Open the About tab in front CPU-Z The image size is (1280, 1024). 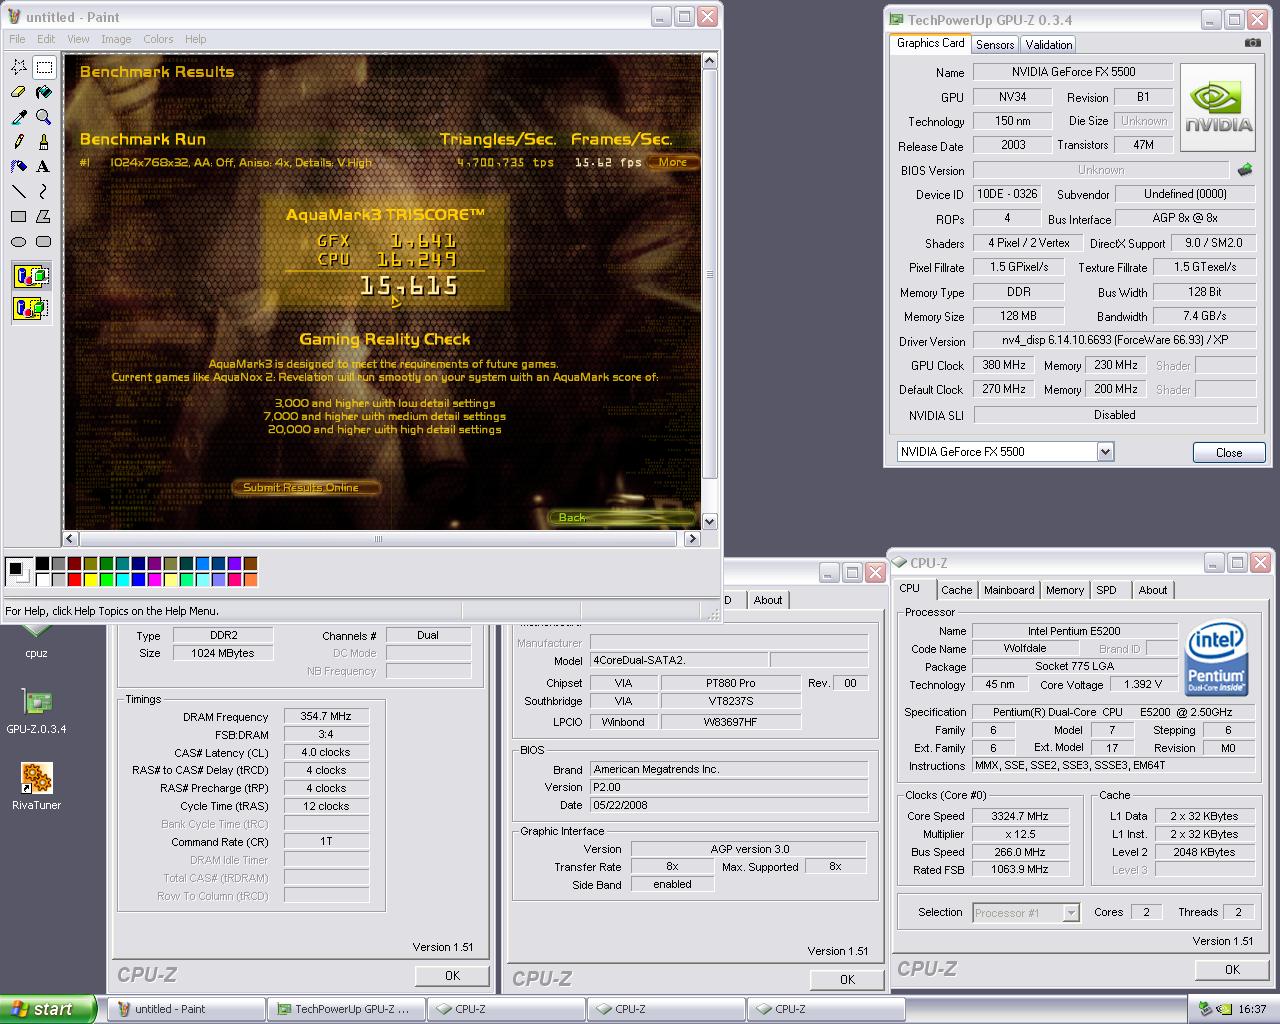click(x=1152, y=590)
